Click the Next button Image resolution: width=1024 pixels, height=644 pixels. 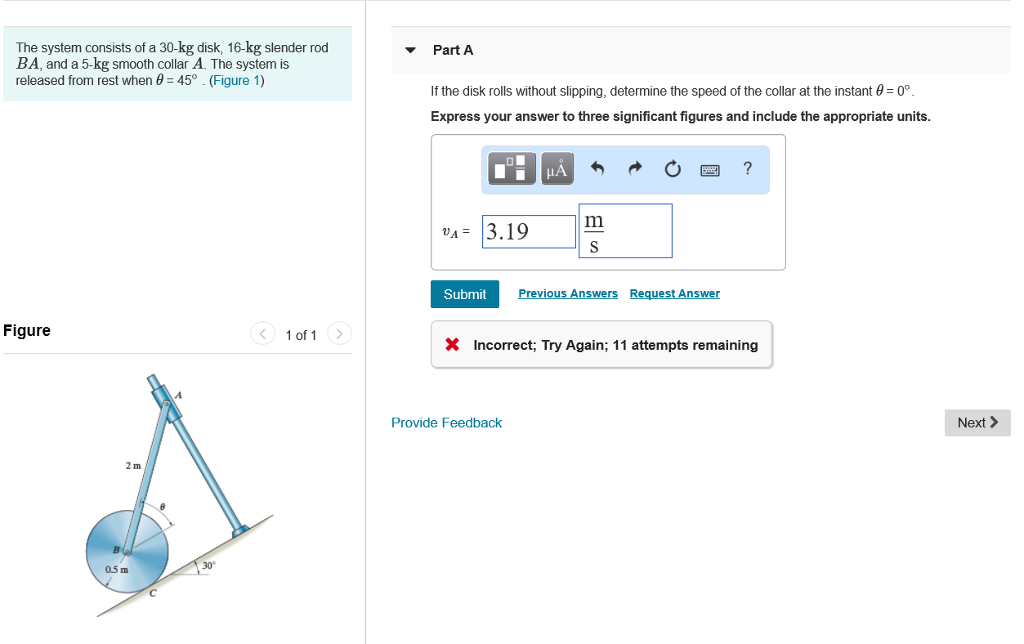(976, 422)
